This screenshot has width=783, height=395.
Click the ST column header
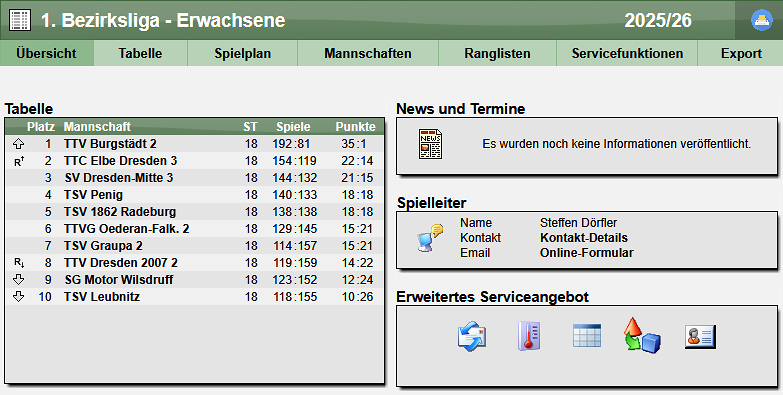click(250, 127)
